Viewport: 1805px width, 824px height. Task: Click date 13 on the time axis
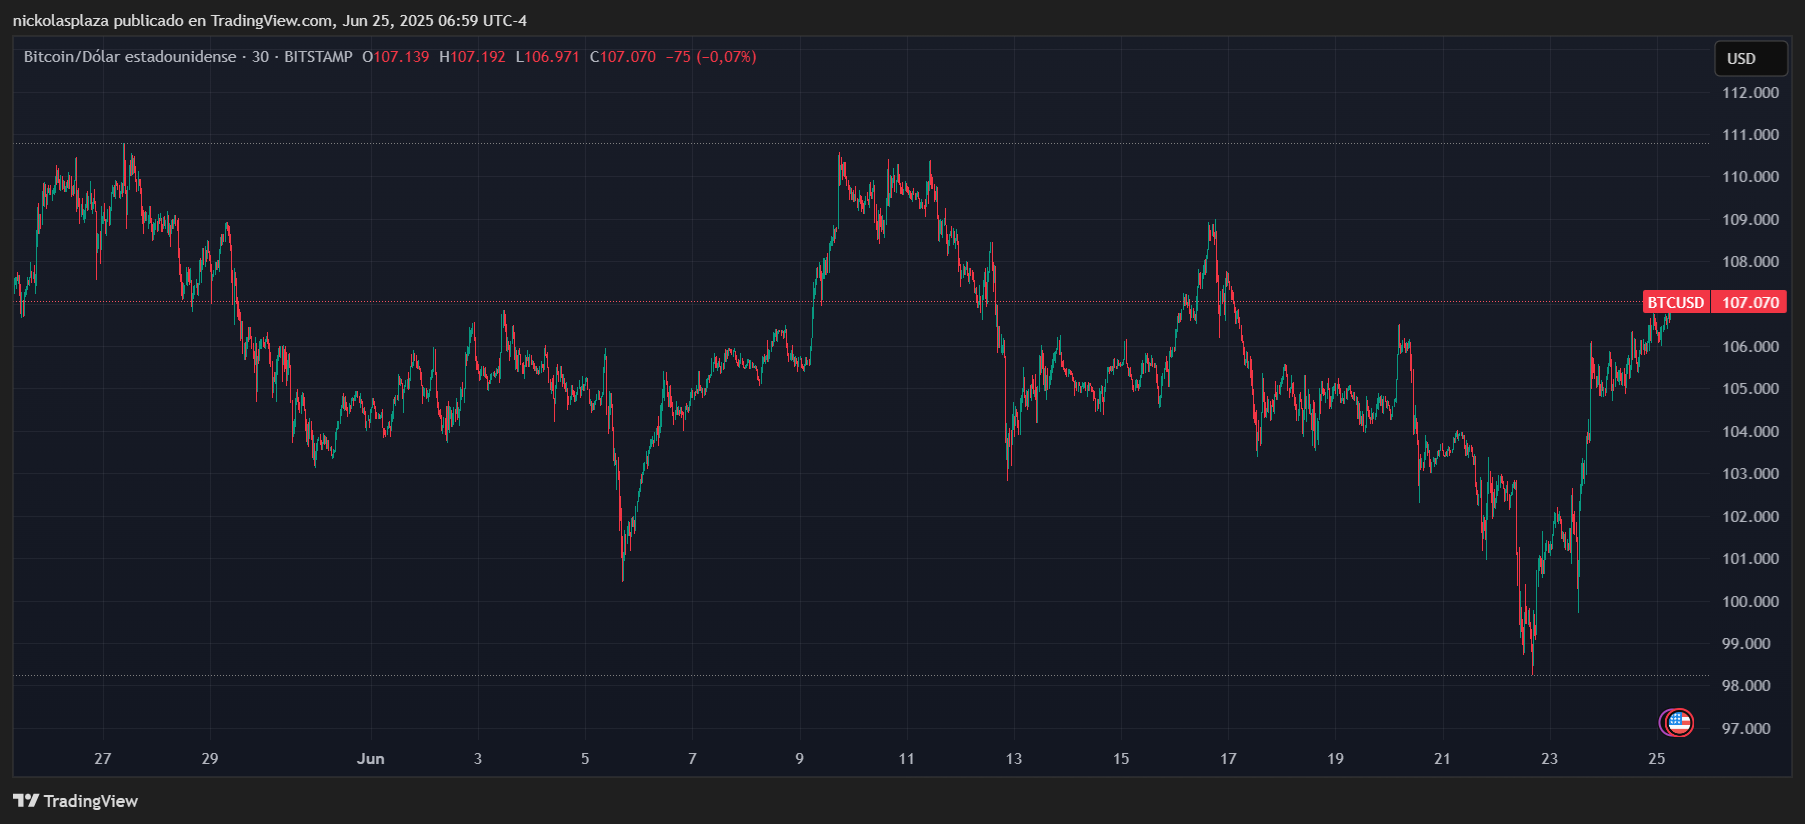[x=1013, y=758]
